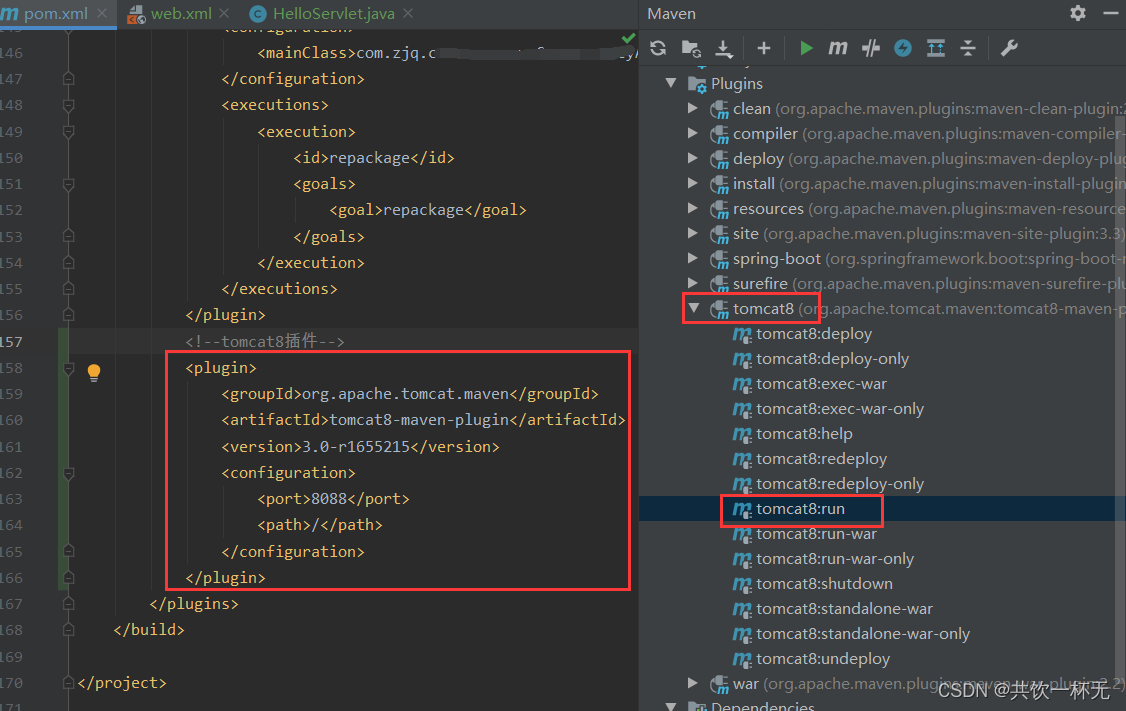Close the HelloServlet.java tab
The image size is (1126, 711).
click(408, 13)
